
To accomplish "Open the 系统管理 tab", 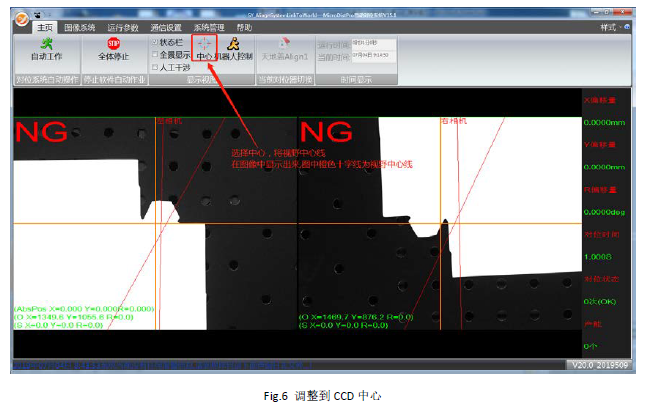I will (209, 28).
